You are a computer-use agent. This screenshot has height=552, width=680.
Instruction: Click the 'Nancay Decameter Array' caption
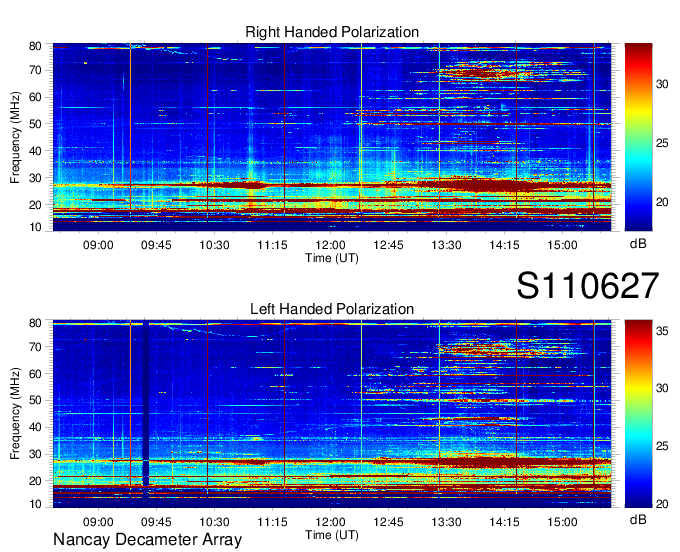pyautogui.click(x=147, y=540)
